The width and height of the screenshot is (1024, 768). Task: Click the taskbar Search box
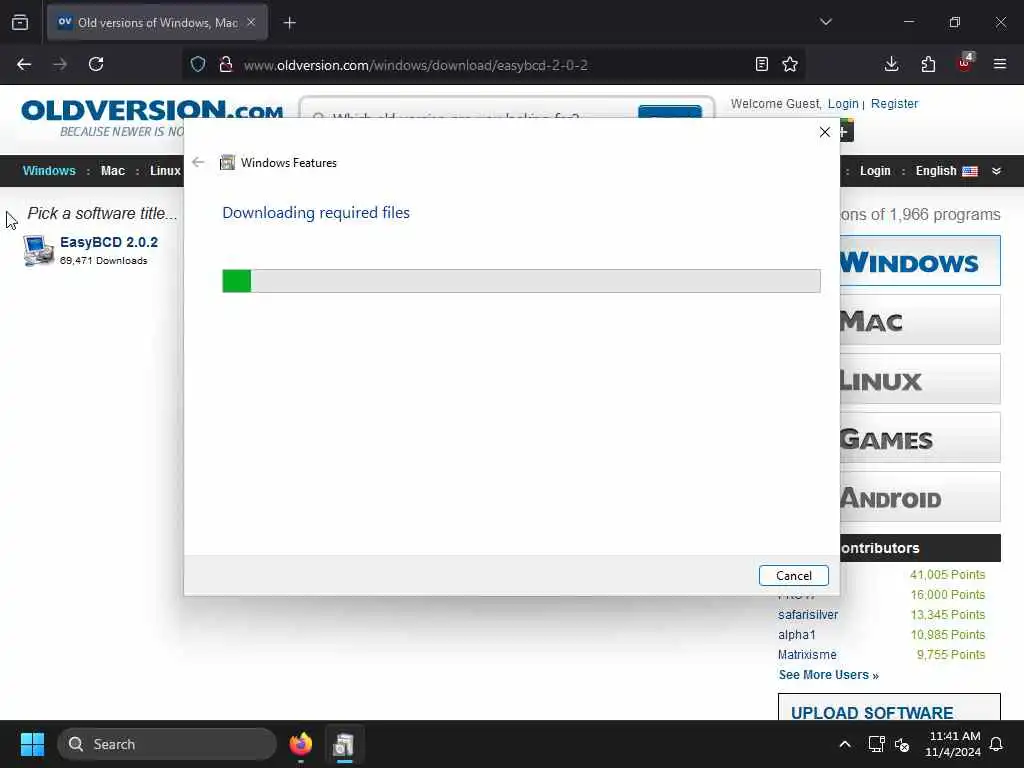tap(167, 744)
